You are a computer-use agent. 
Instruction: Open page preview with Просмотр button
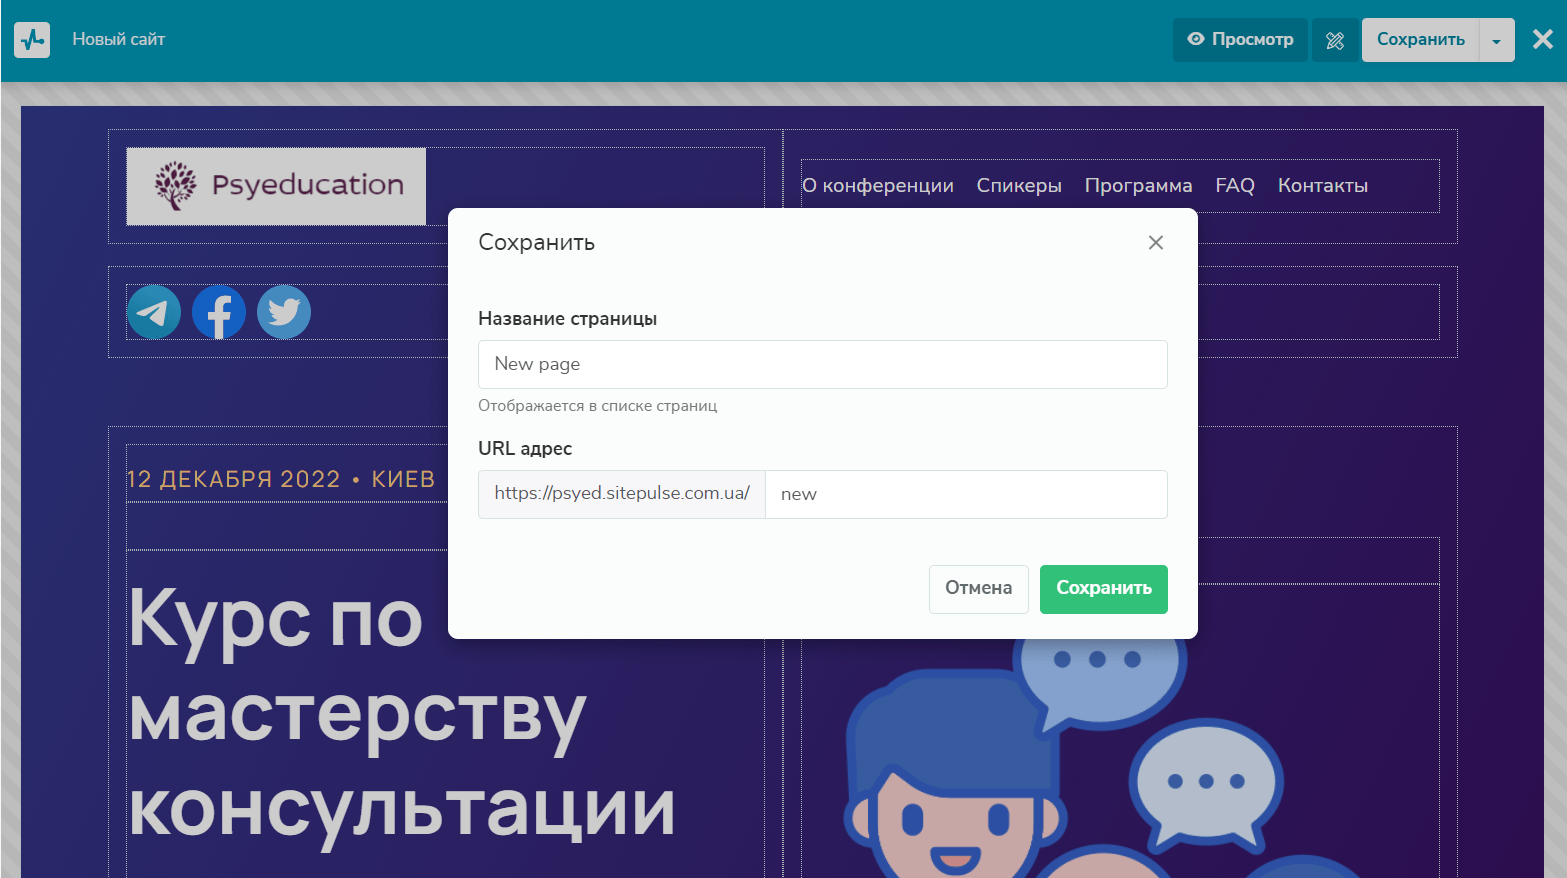click(1240, 40)
